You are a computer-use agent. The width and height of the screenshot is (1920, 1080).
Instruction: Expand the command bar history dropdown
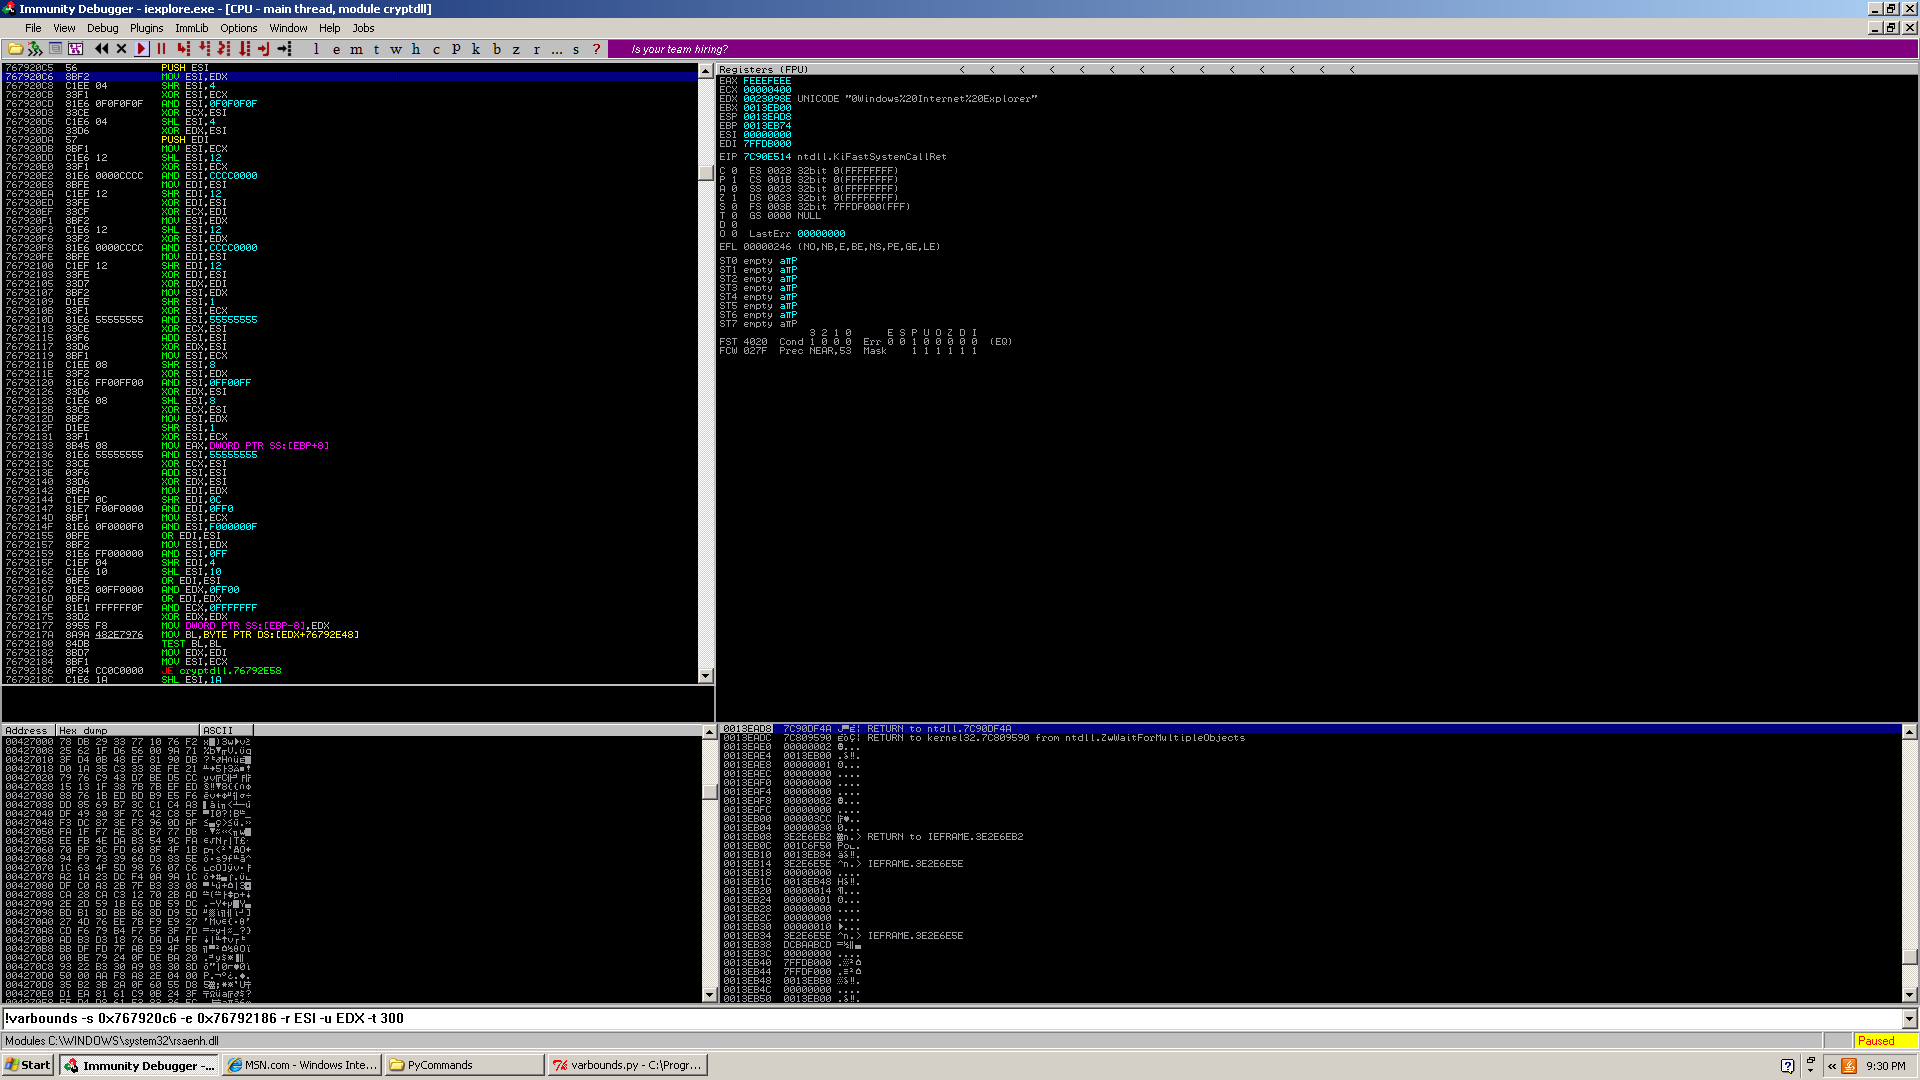[x=1909, y=1018]
